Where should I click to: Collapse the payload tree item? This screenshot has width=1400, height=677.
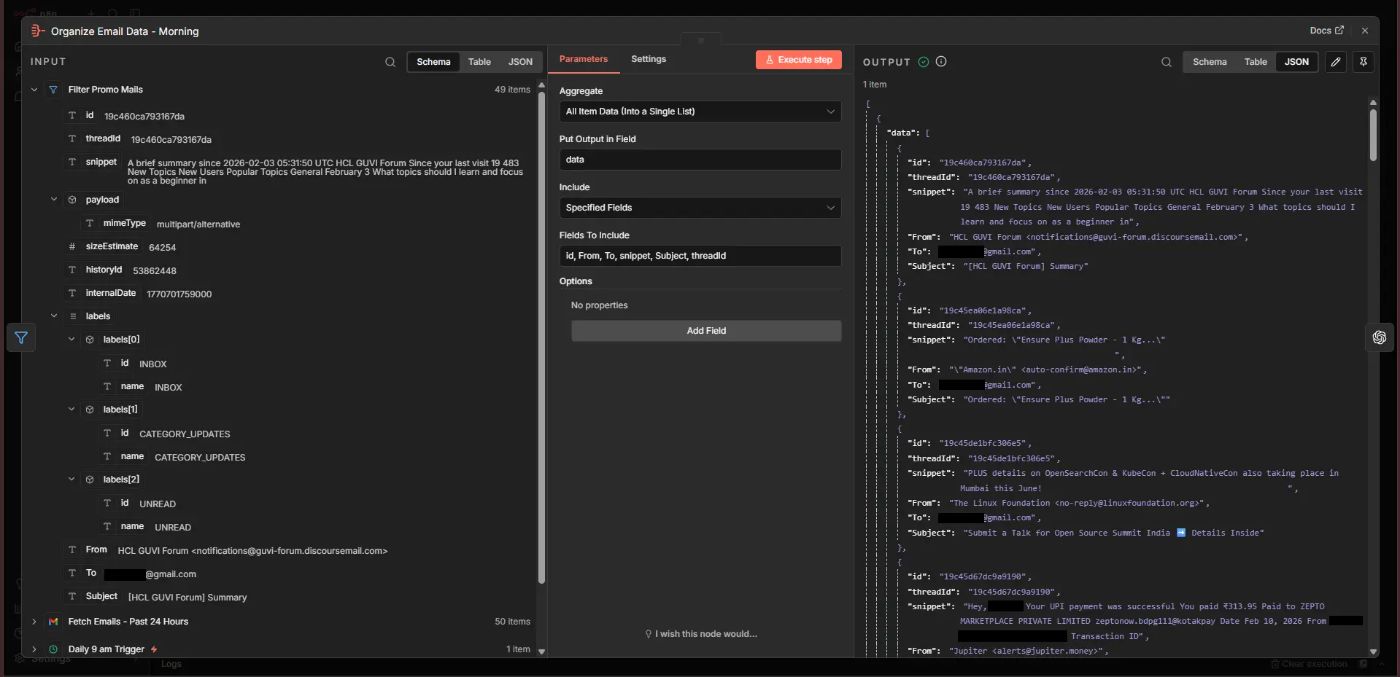(54, 200)
